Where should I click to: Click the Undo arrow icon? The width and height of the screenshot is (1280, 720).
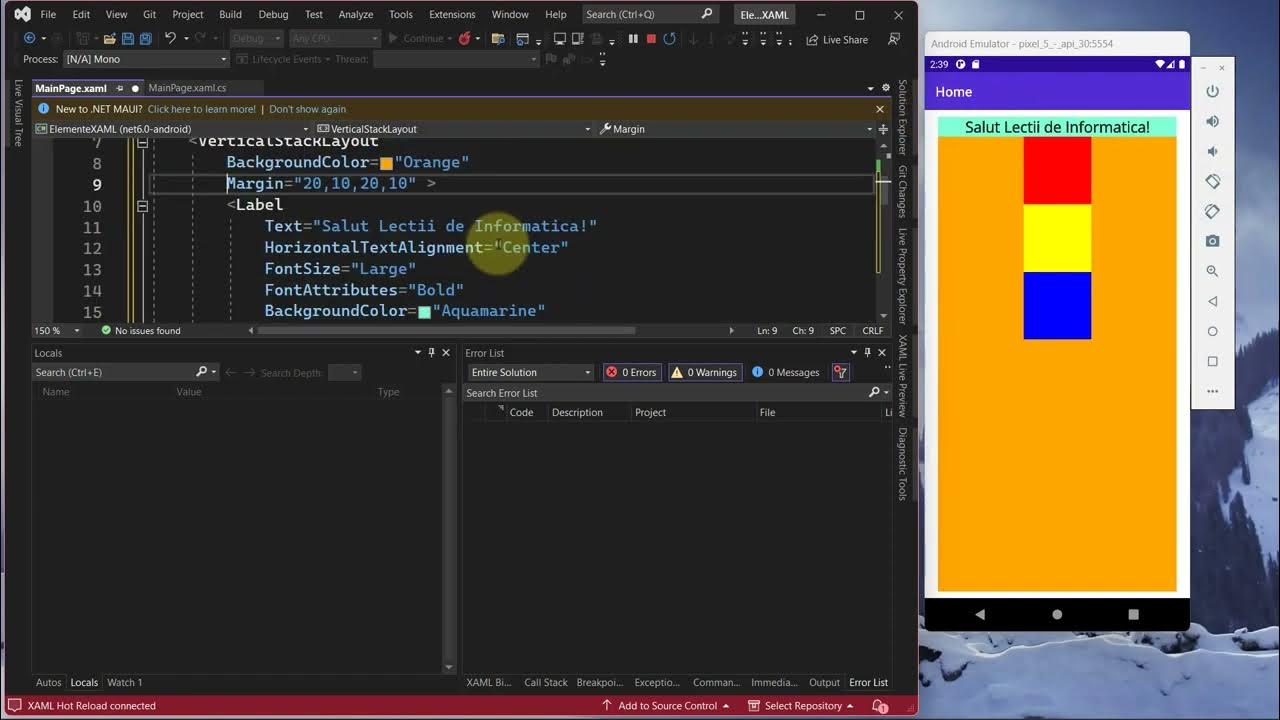click(x=170, y=39)
